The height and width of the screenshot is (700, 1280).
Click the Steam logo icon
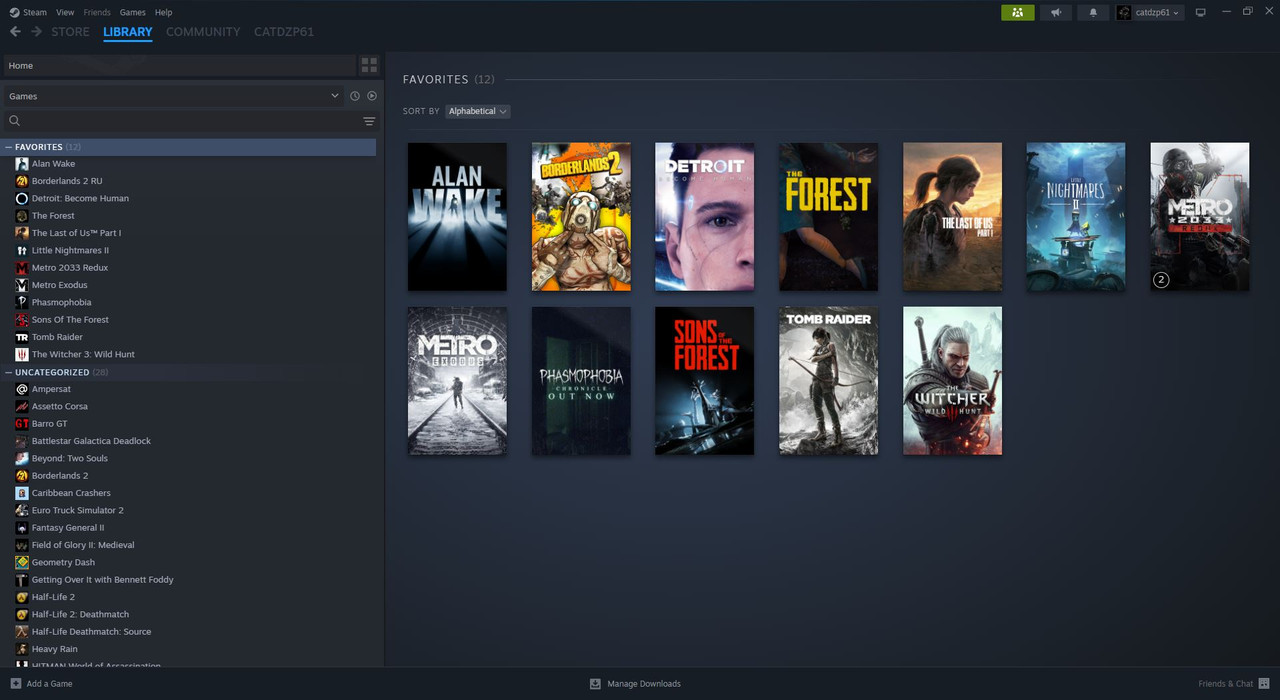coord(13,12)
